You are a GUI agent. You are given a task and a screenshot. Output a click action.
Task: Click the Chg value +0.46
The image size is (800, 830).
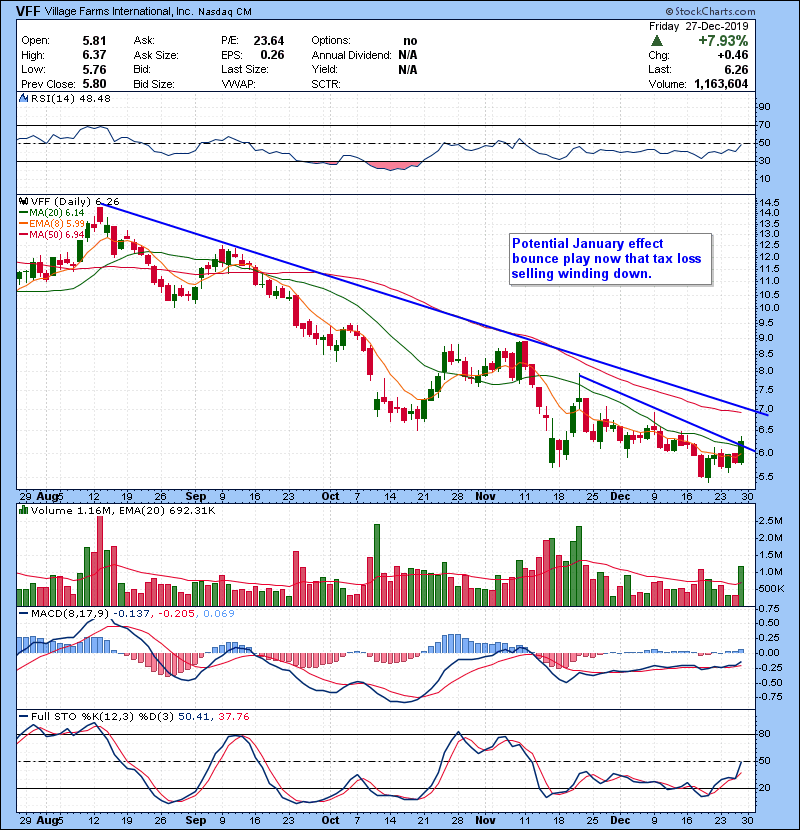click(733, 55)
